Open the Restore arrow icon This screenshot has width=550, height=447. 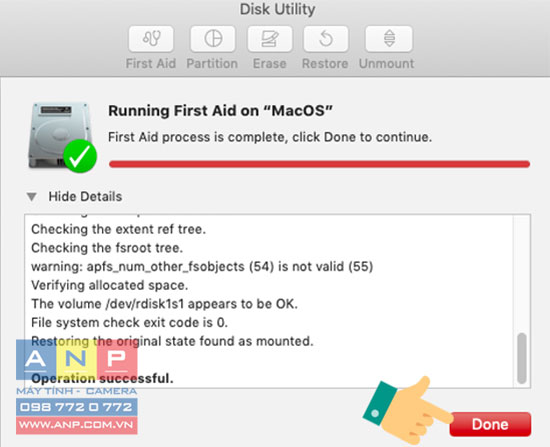(326, 39)
